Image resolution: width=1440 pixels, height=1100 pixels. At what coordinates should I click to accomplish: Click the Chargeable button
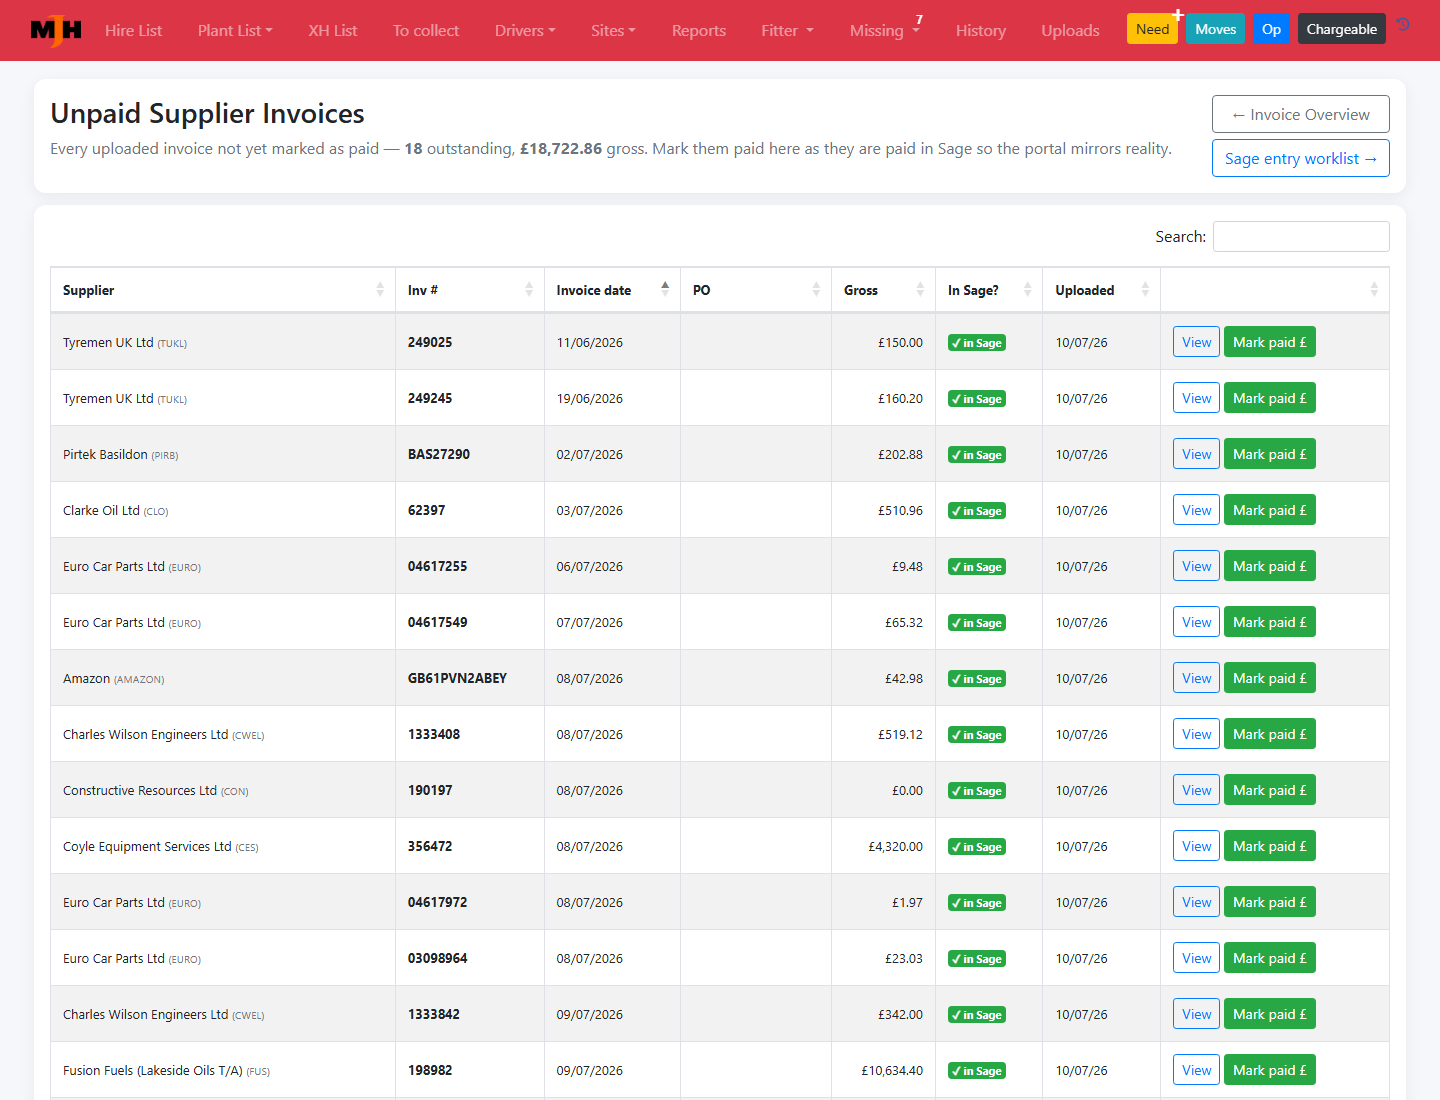(1342, 29)
